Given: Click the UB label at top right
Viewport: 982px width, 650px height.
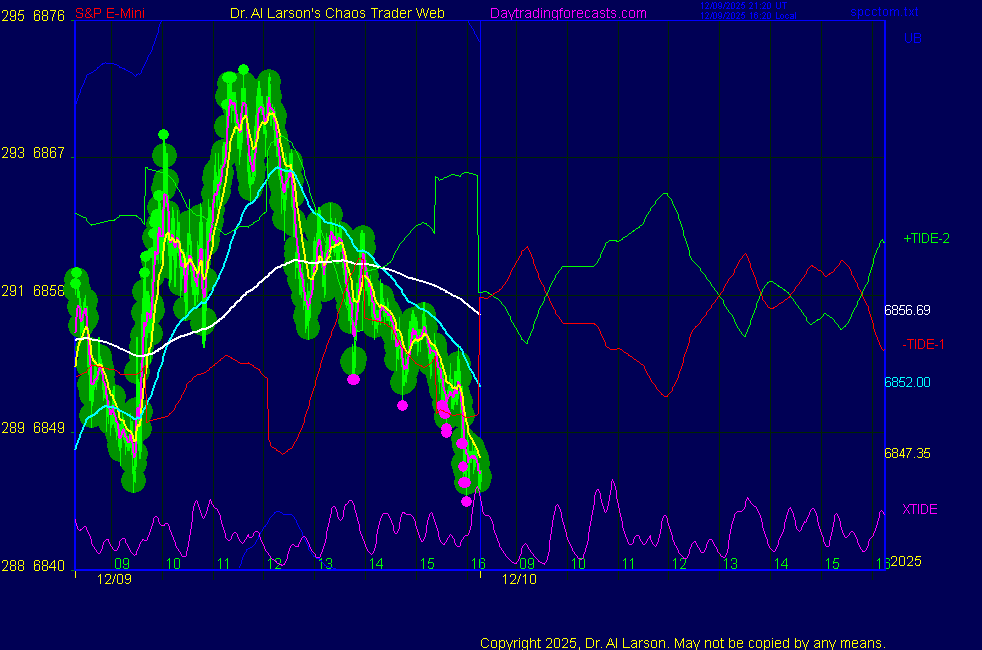Looking at the screenshot, I should tap(913, 39).
